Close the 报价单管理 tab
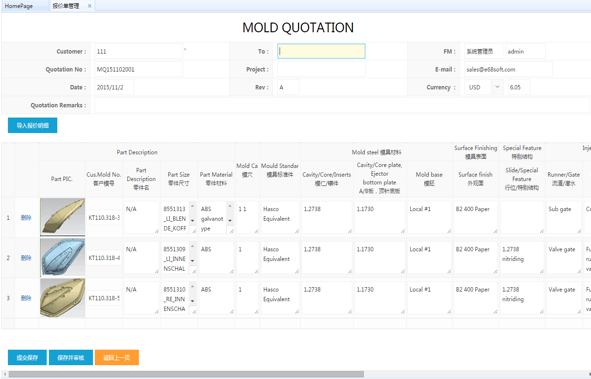Viewport: 591px width, 379px height. (x=89, y=6)
